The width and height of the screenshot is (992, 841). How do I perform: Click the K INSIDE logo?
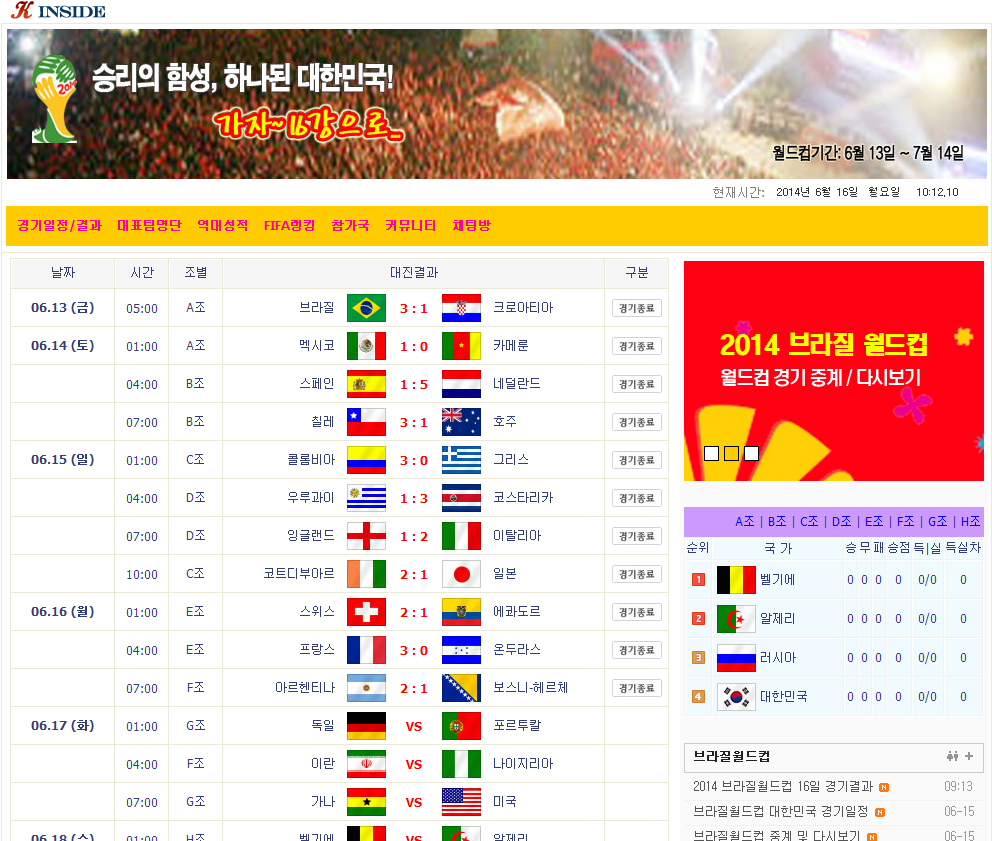click(x=58, y=11)
